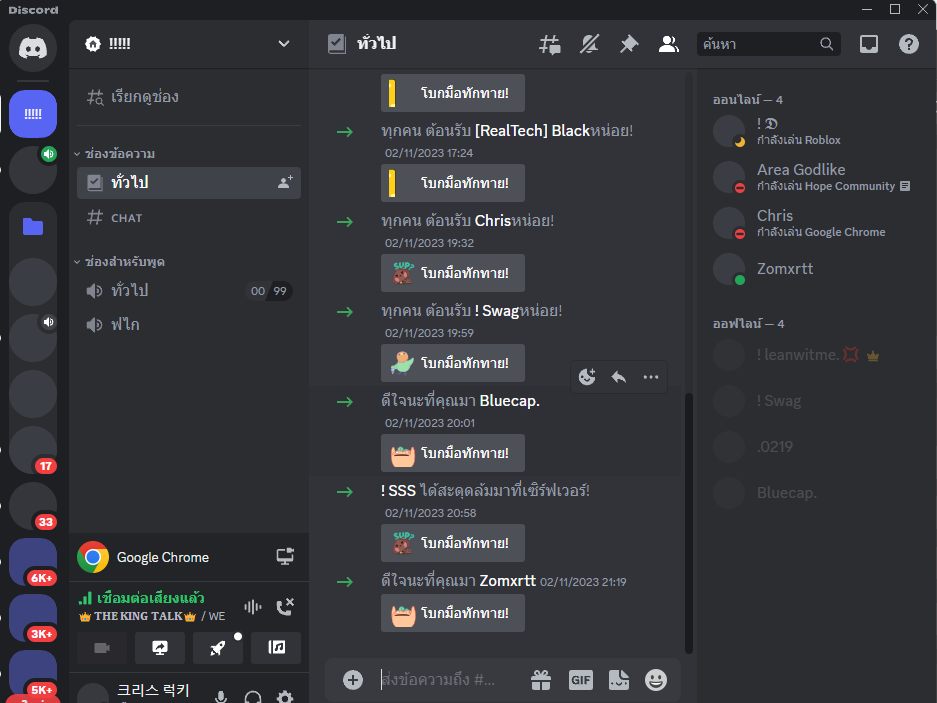Open the sticker picker
937x703 pixels.
coord(618,680)
